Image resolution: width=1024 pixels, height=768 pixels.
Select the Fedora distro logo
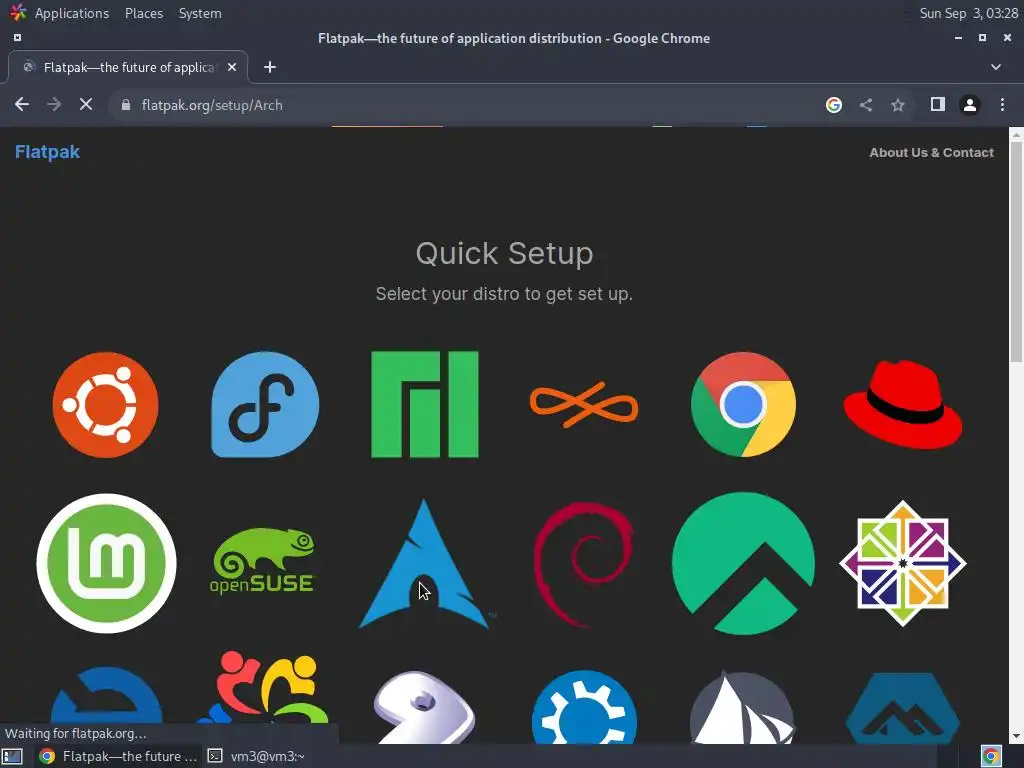coord(265,404)
